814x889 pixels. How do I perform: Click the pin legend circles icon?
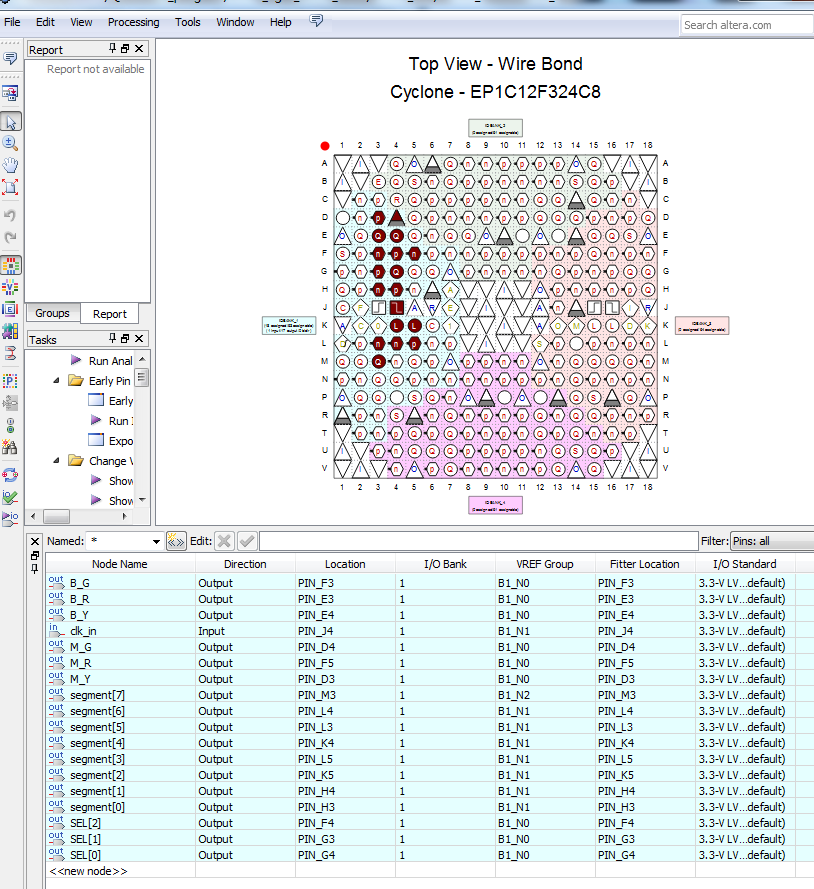coord(11,425)
